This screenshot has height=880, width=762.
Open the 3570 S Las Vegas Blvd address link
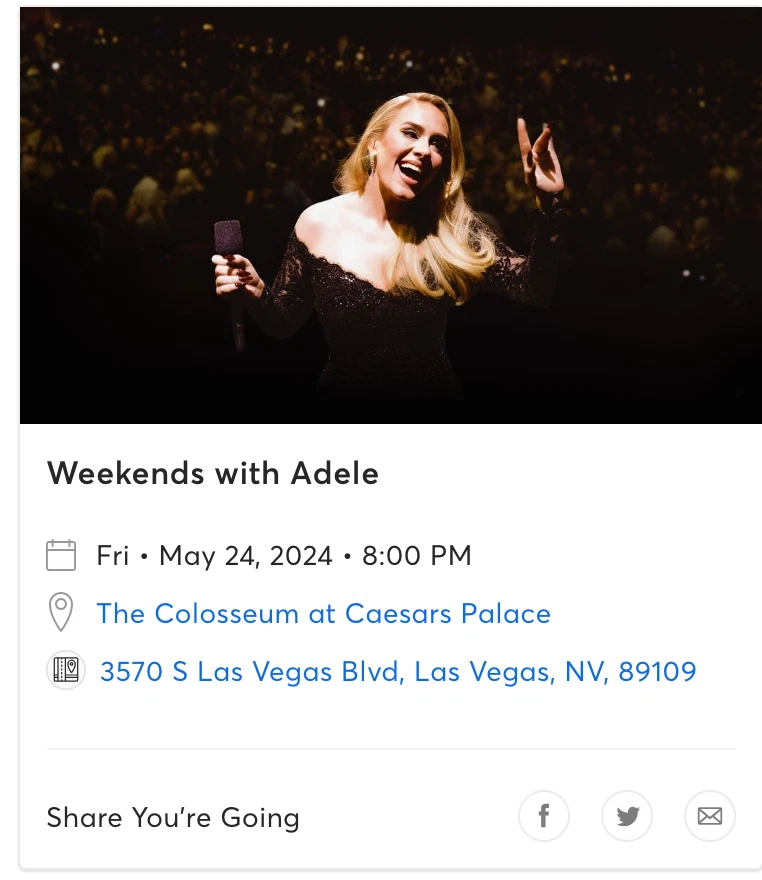pos(398,671)
